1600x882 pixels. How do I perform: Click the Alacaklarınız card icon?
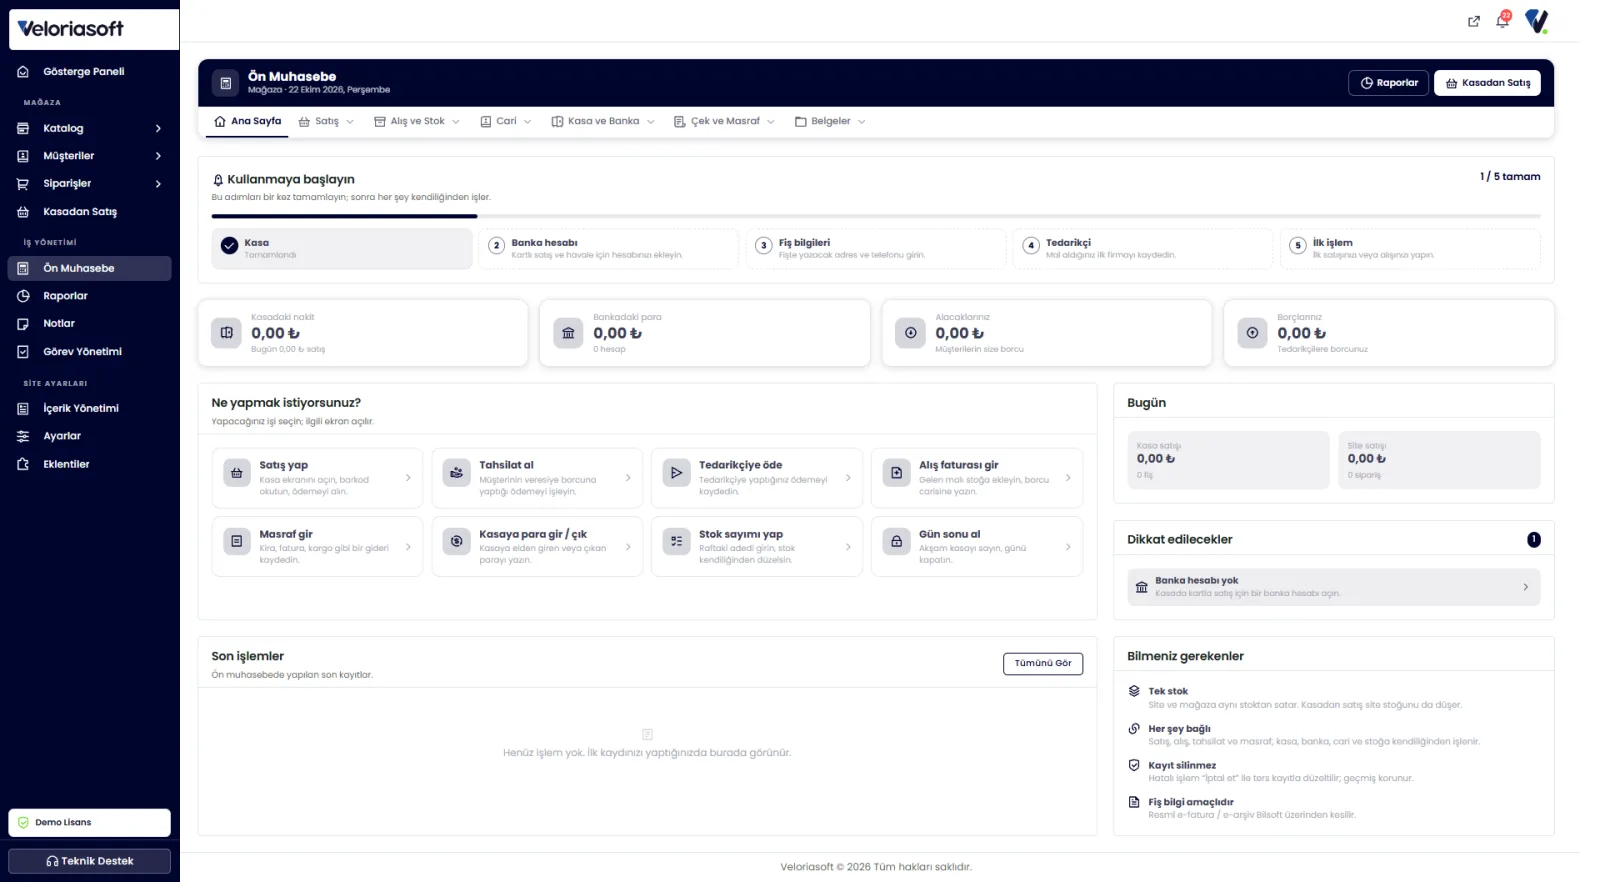click(910, 333)
